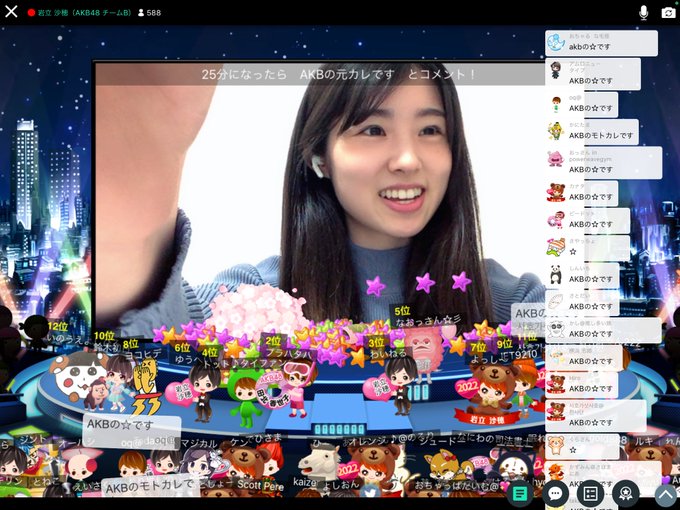Select the top comment "akbの☆です"
Image resolution: width=680 pixels, height=510 pixels.
(x=602, y=43)
